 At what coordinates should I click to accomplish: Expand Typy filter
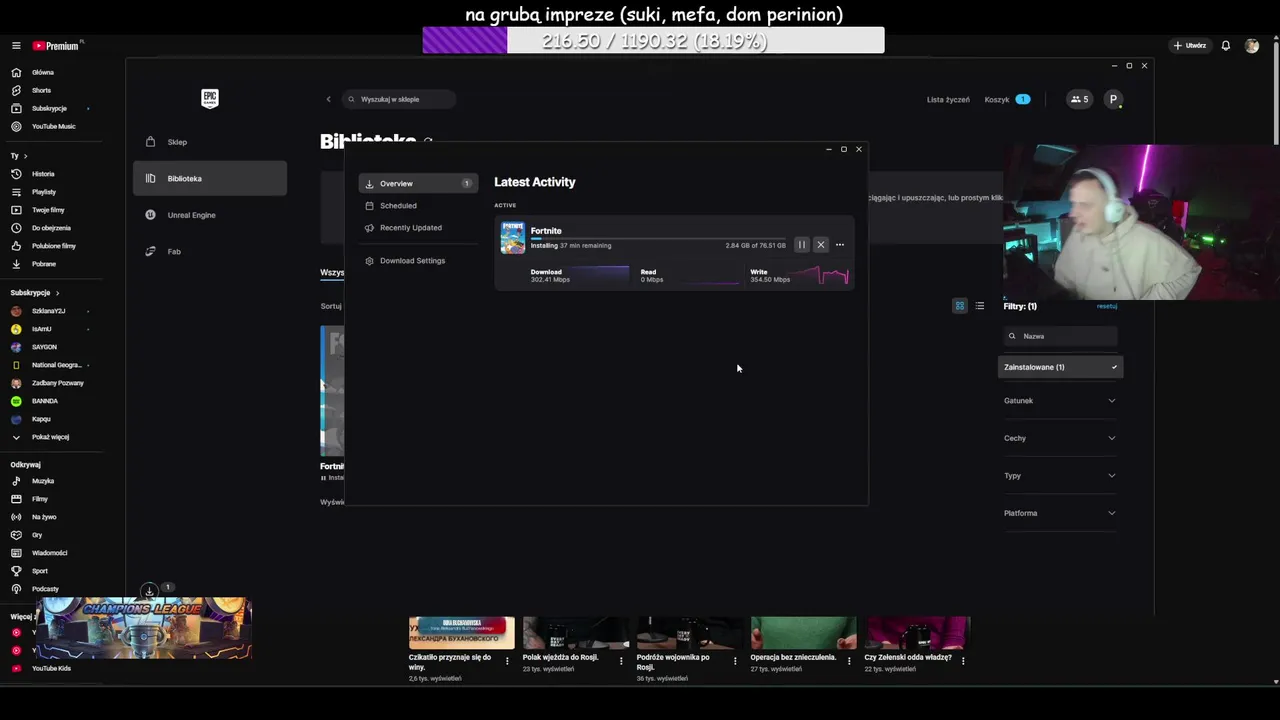pyautogui.click(x=1060, y=476)
